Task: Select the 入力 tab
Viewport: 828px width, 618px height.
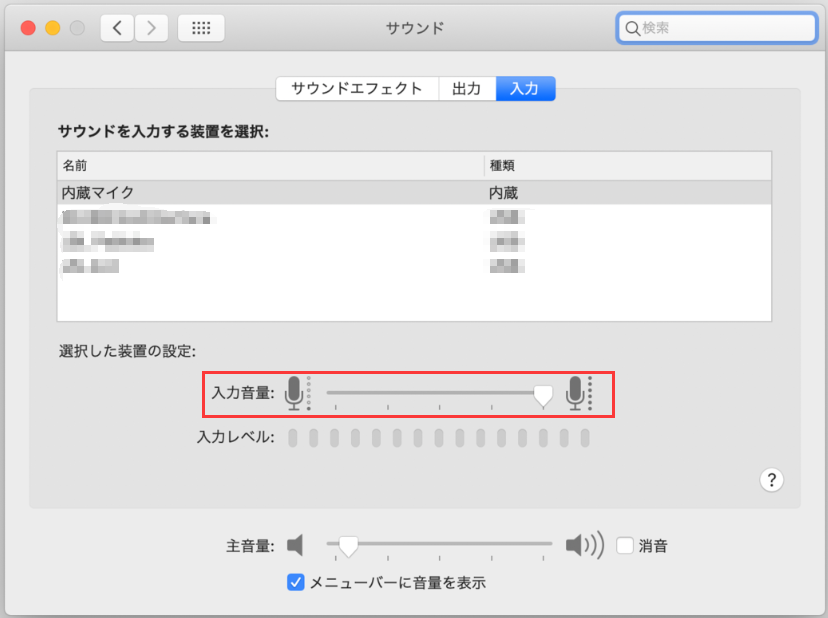Action: click(525, 89)
